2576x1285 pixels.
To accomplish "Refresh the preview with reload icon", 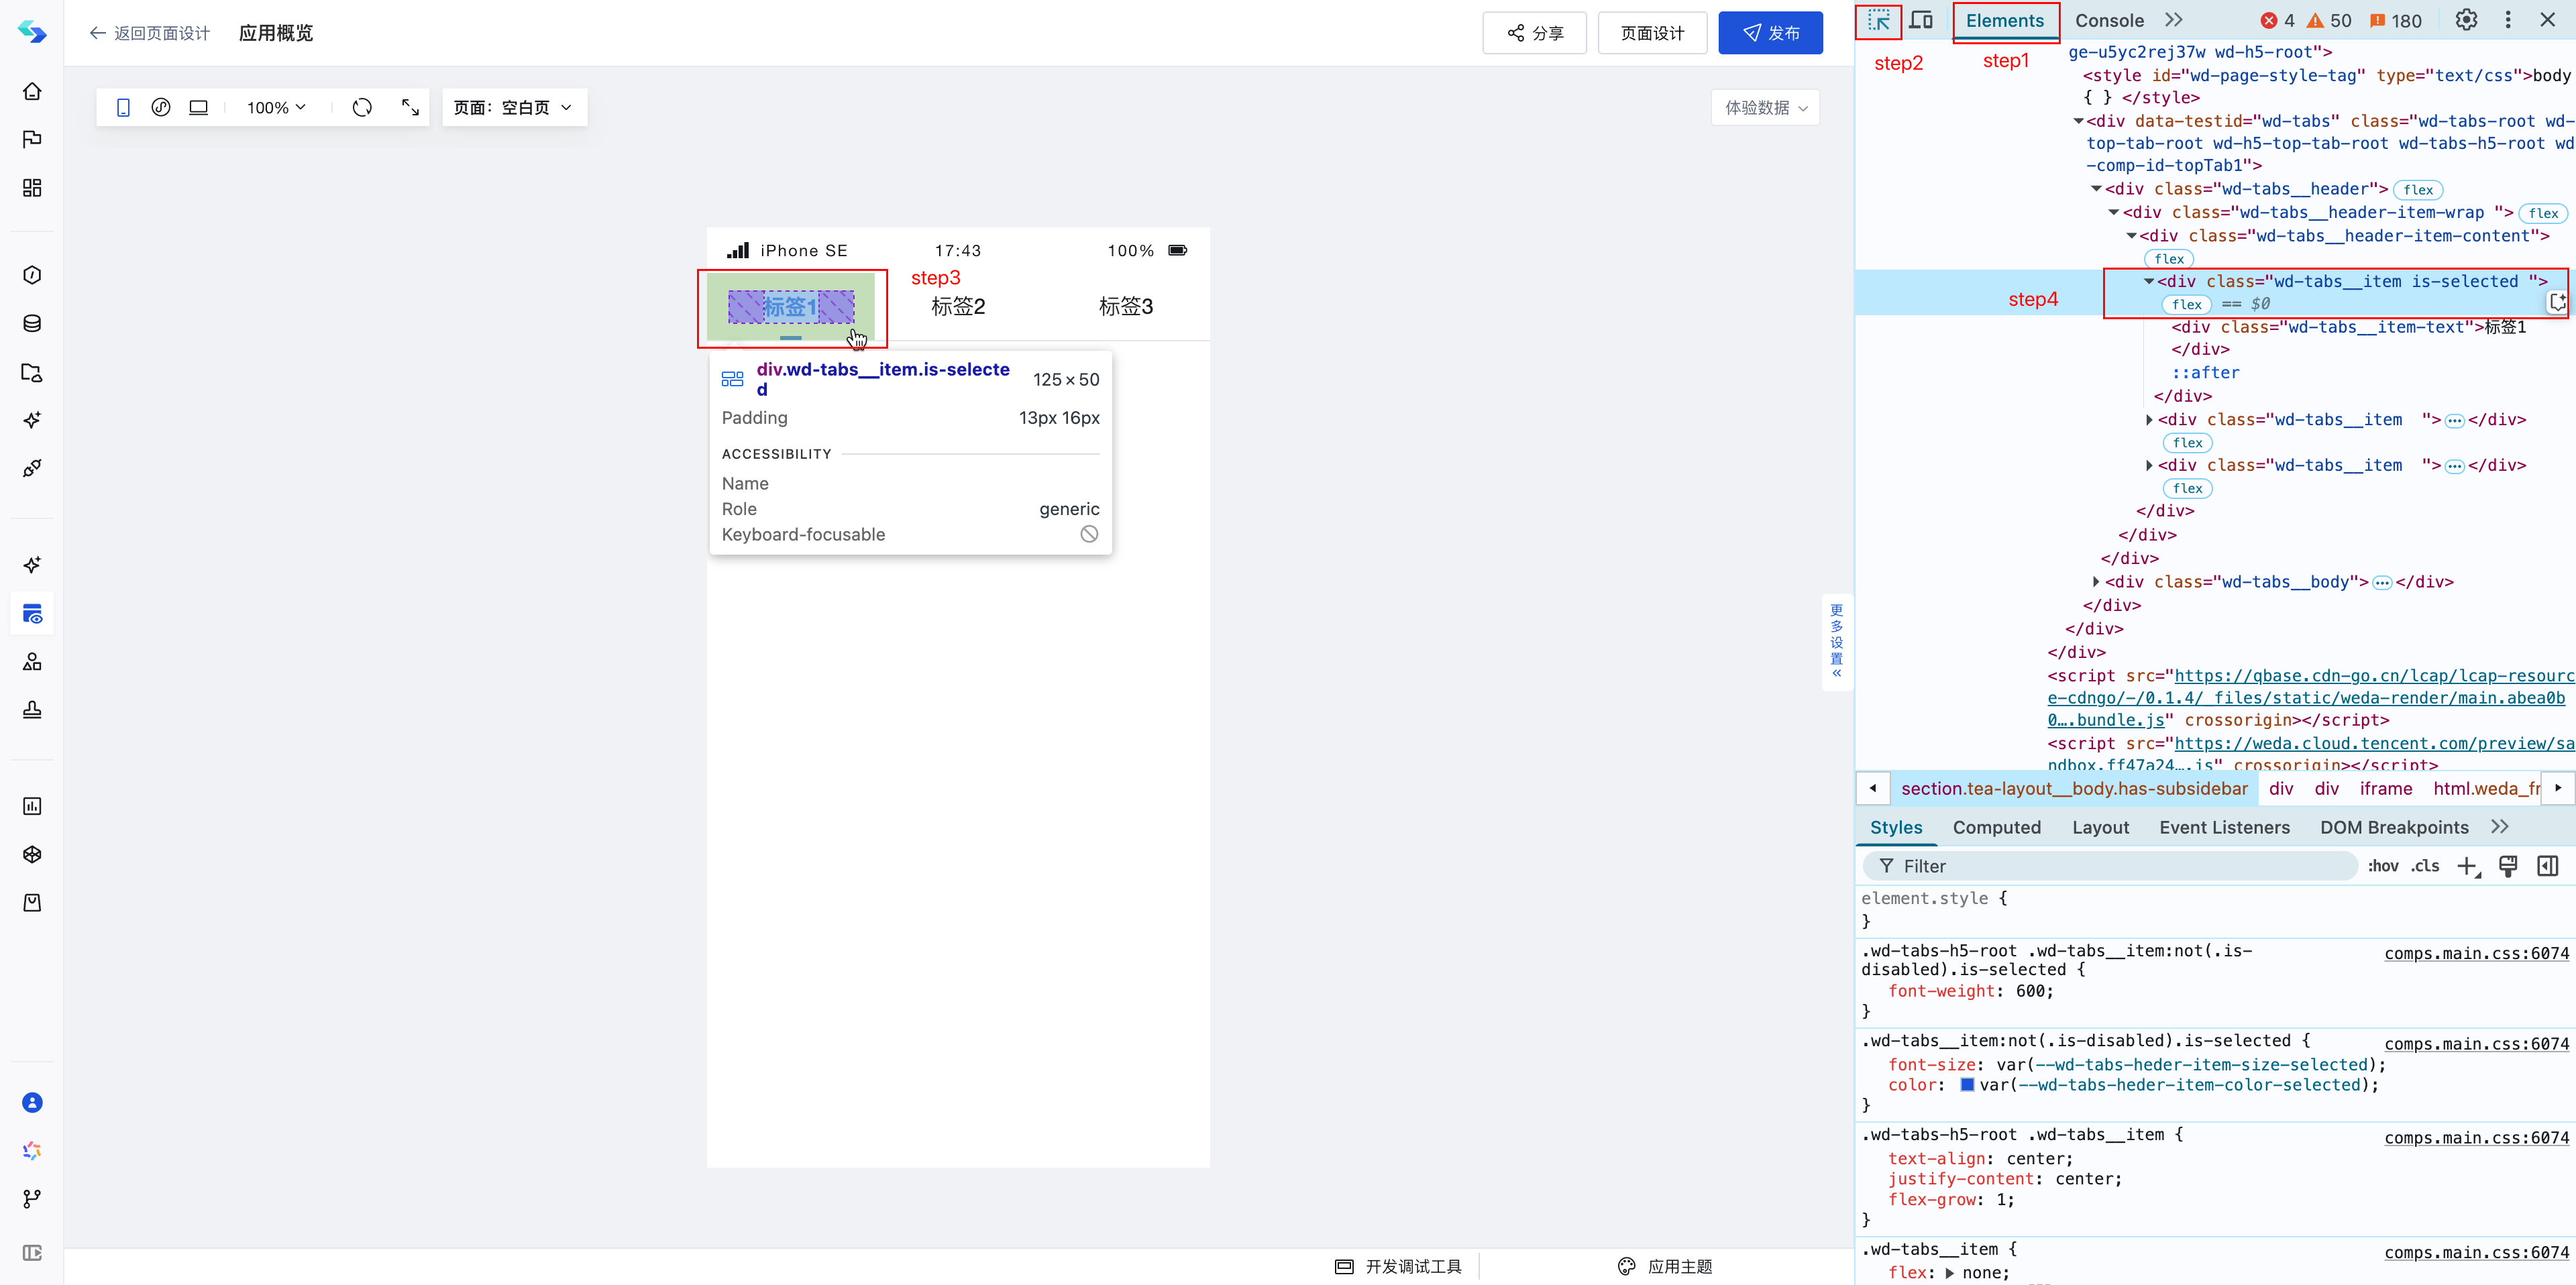I will tap(362, 107).
